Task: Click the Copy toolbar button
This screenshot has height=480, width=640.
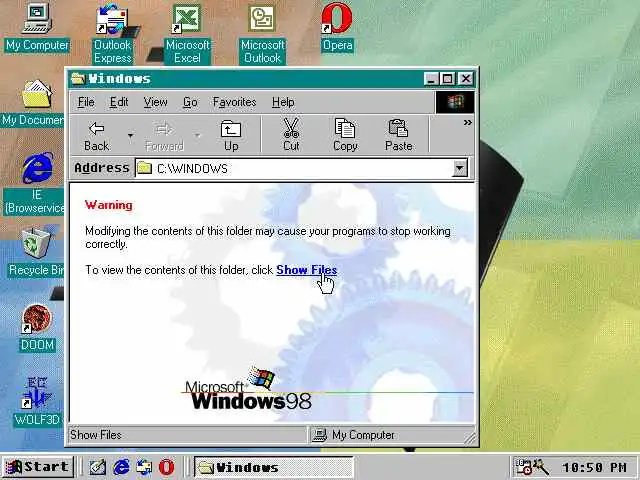Action: tap(345, 135)
